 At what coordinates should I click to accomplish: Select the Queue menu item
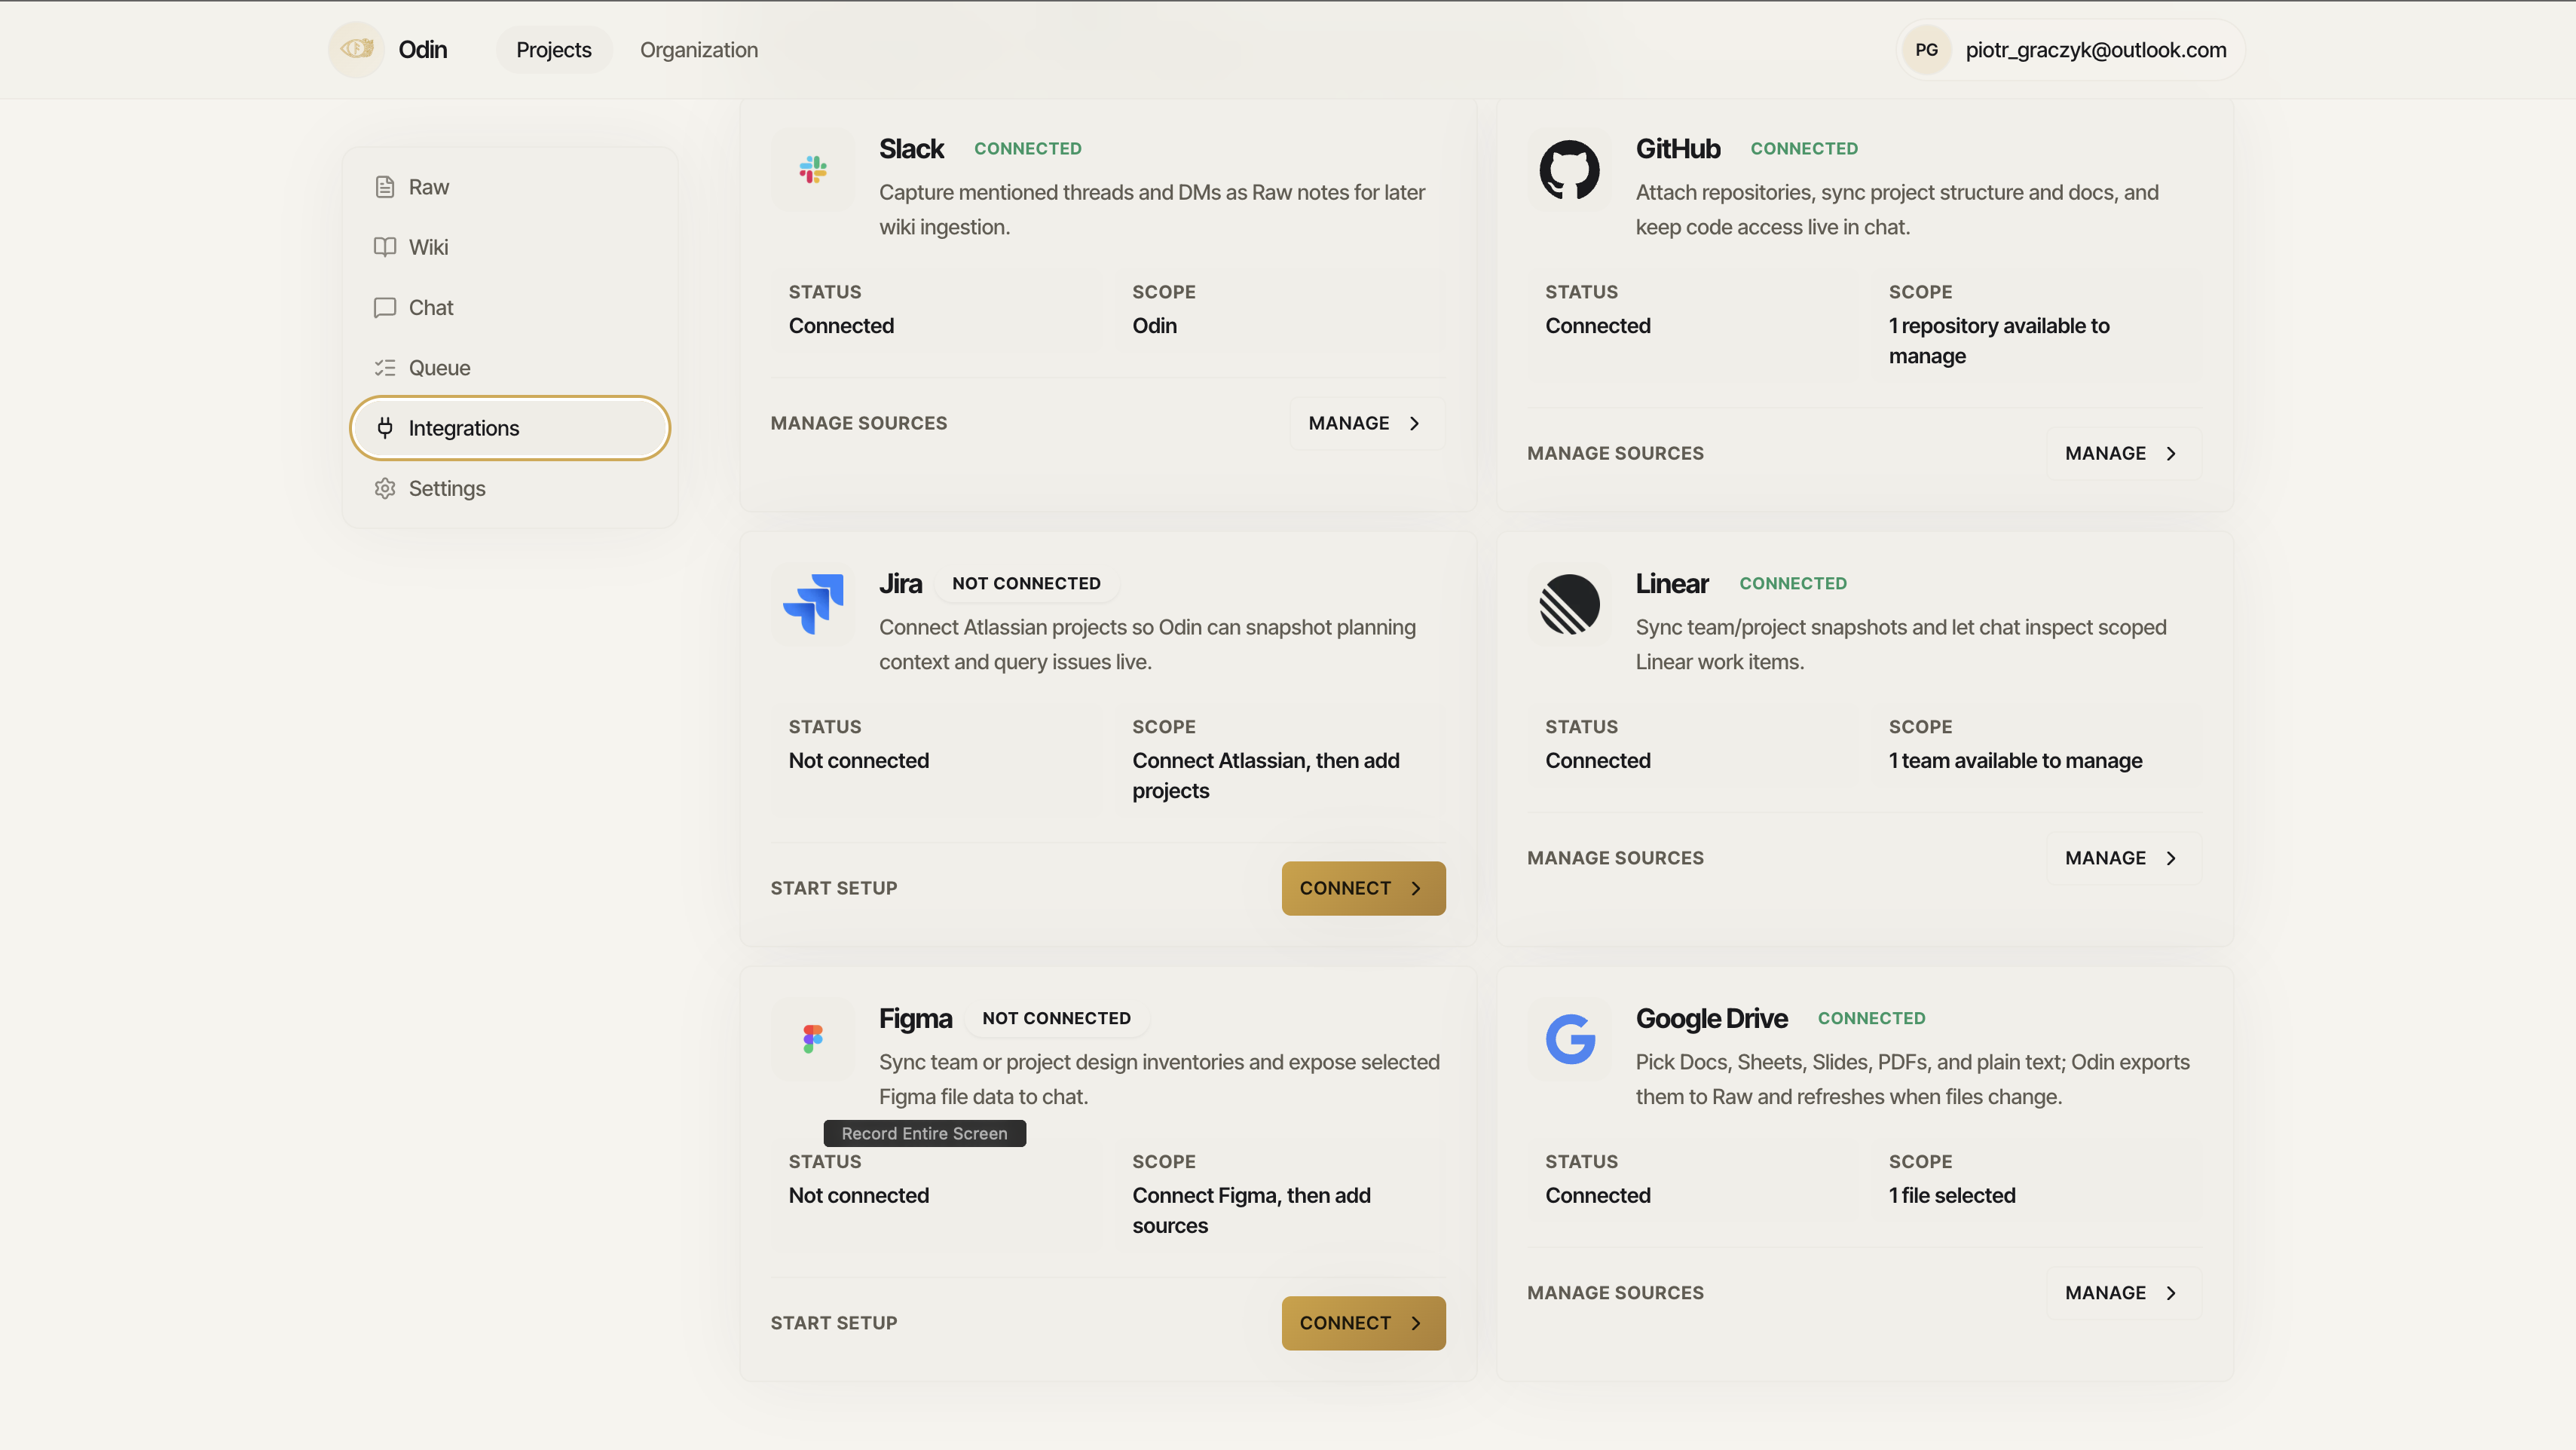[x=510, y=368]
